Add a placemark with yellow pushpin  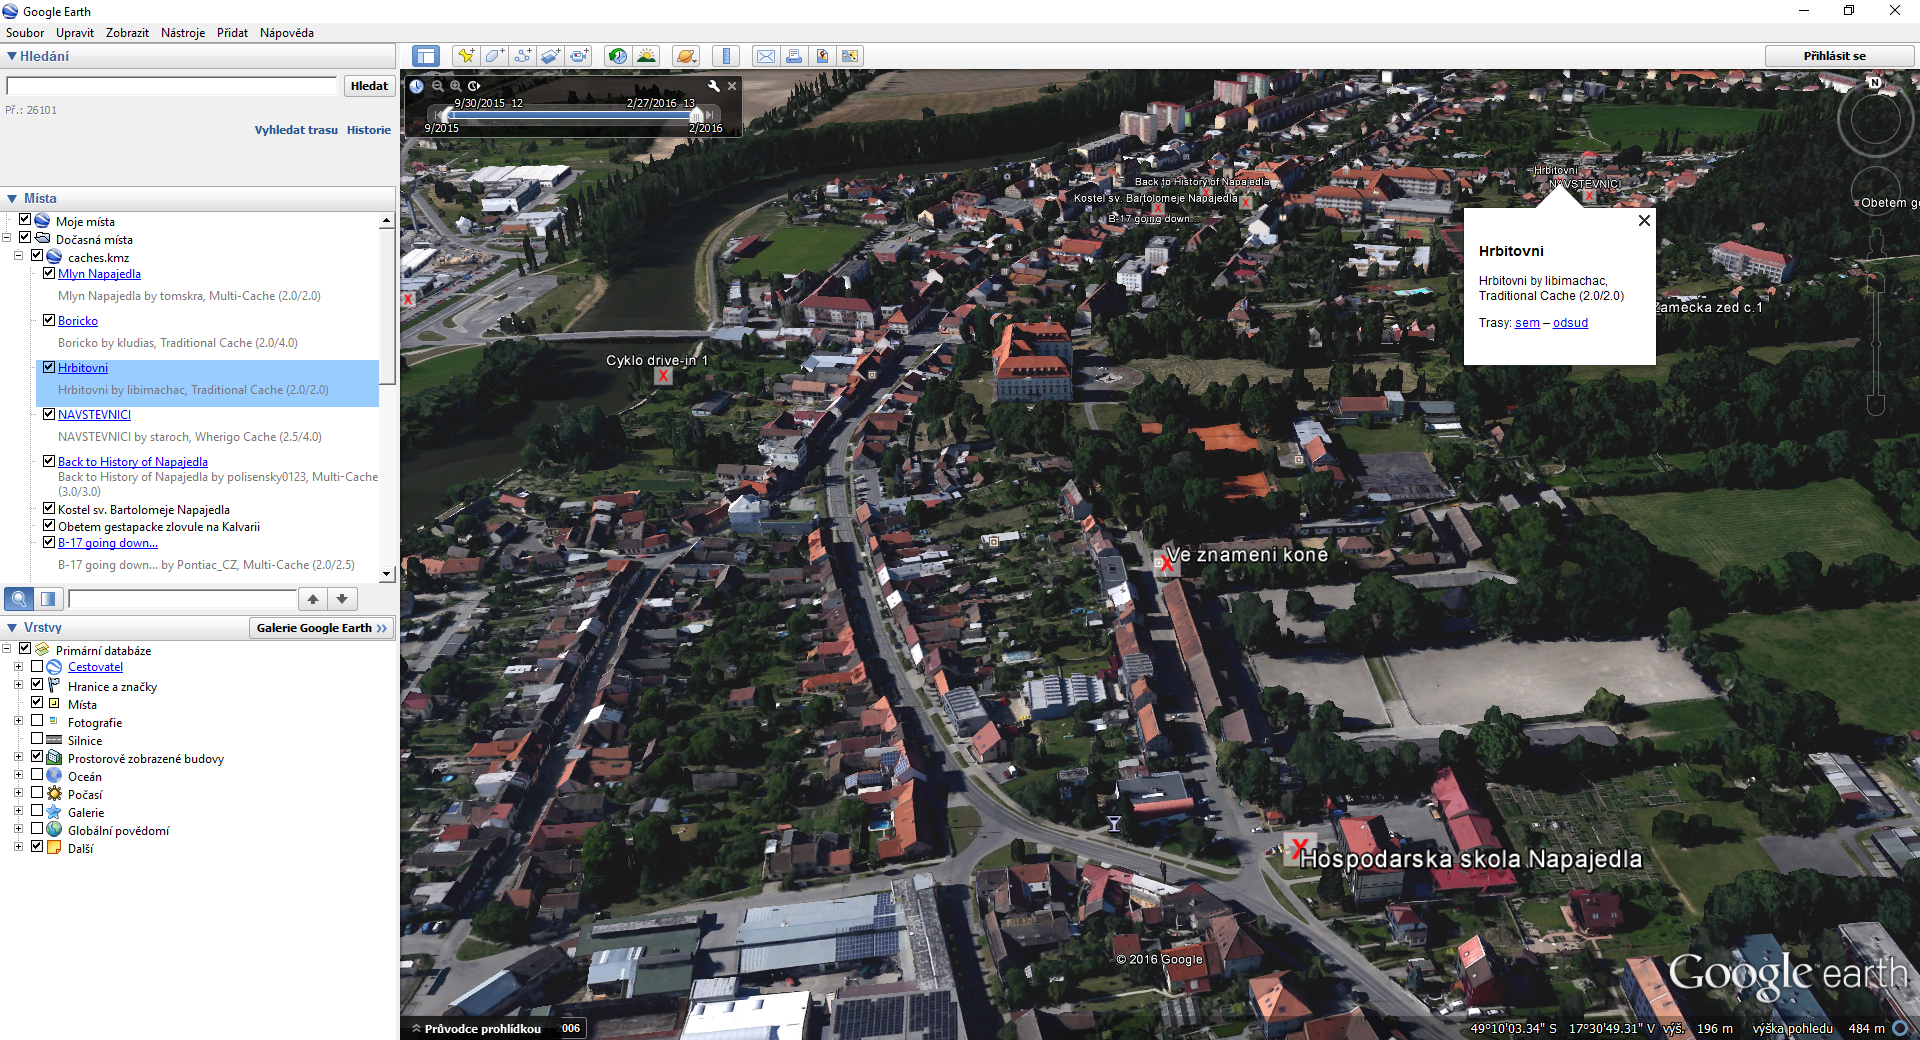466,56
